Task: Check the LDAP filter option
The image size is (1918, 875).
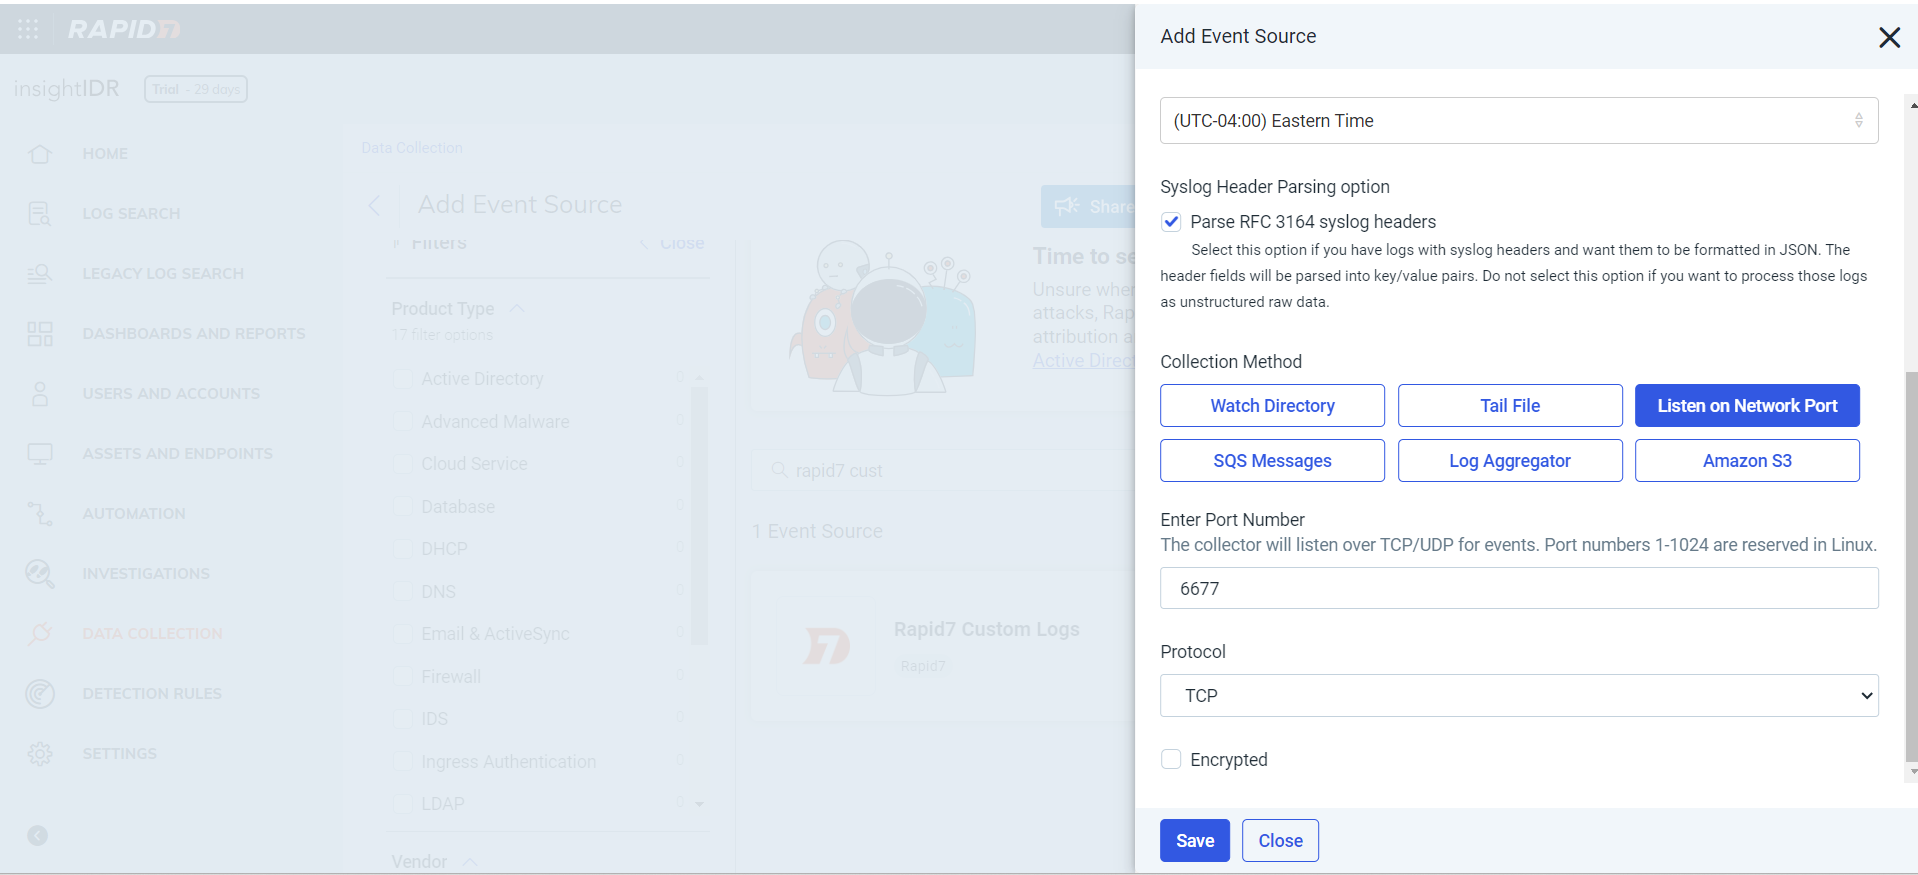Action: [403, 804]
